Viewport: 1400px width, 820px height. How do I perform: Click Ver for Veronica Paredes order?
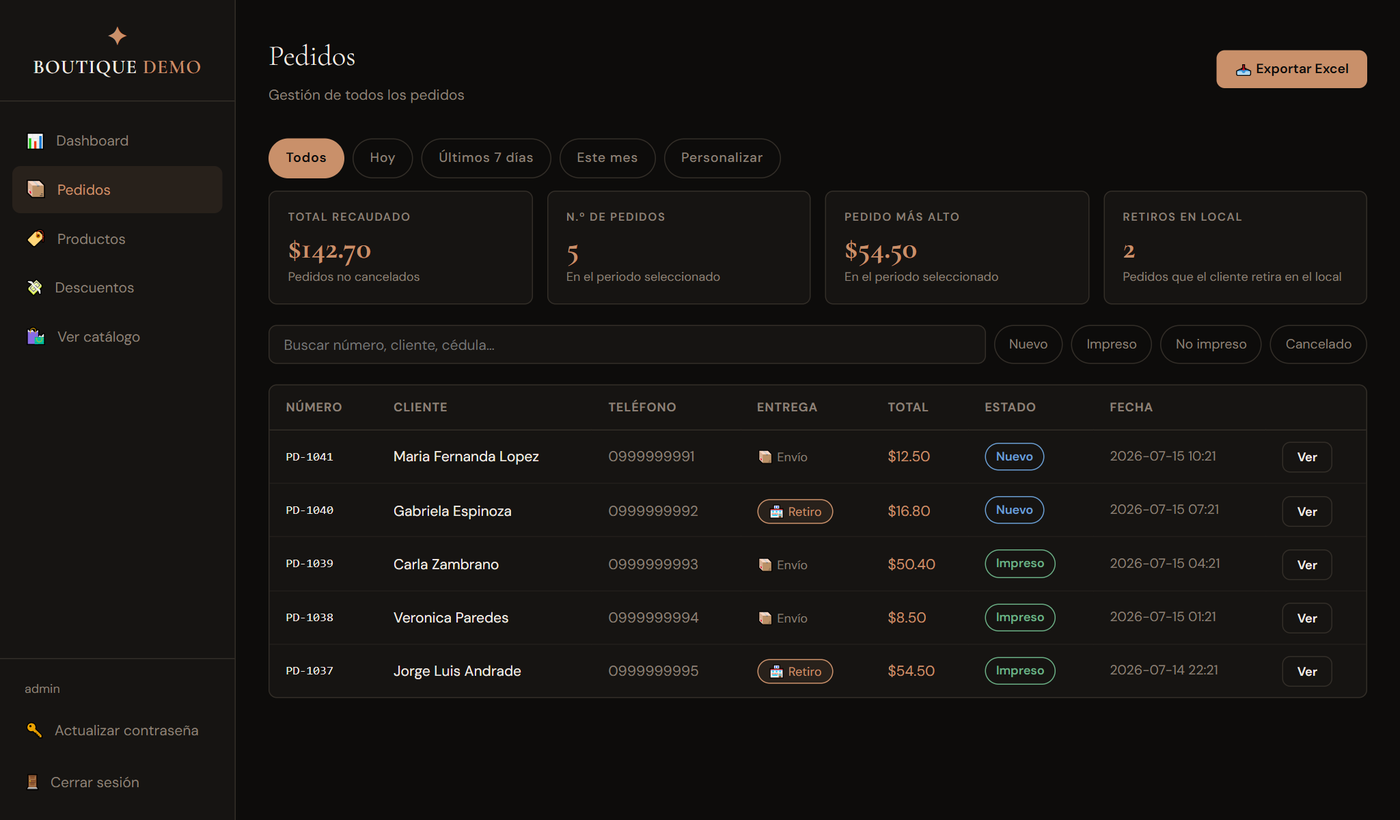pos(1307,618)
